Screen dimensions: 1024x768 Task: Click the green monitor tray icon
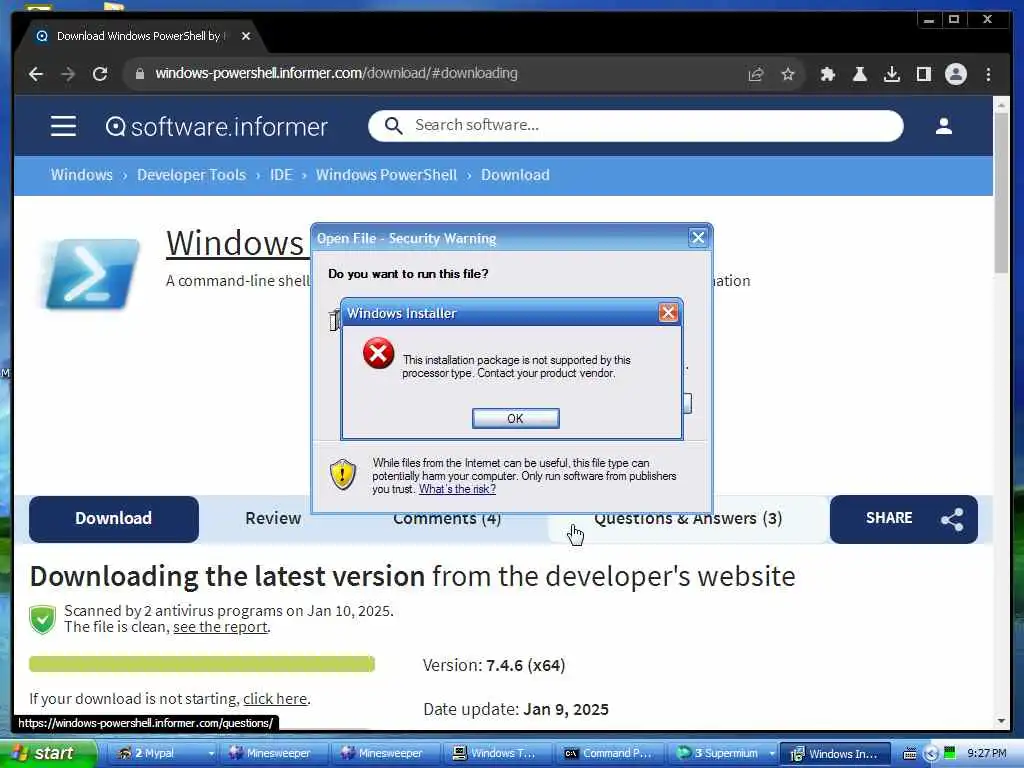pyautogui.click(x=950, y=753)
